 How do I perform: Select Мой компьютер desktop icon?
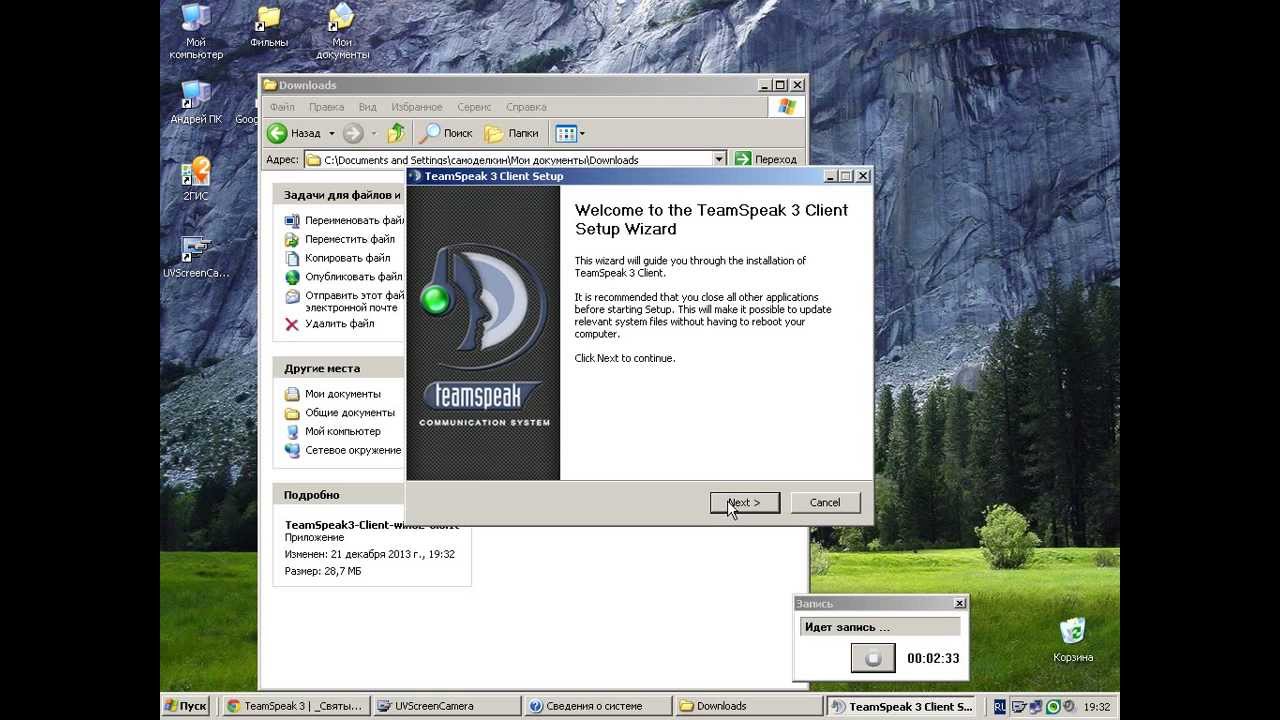(x=196, y=30)
